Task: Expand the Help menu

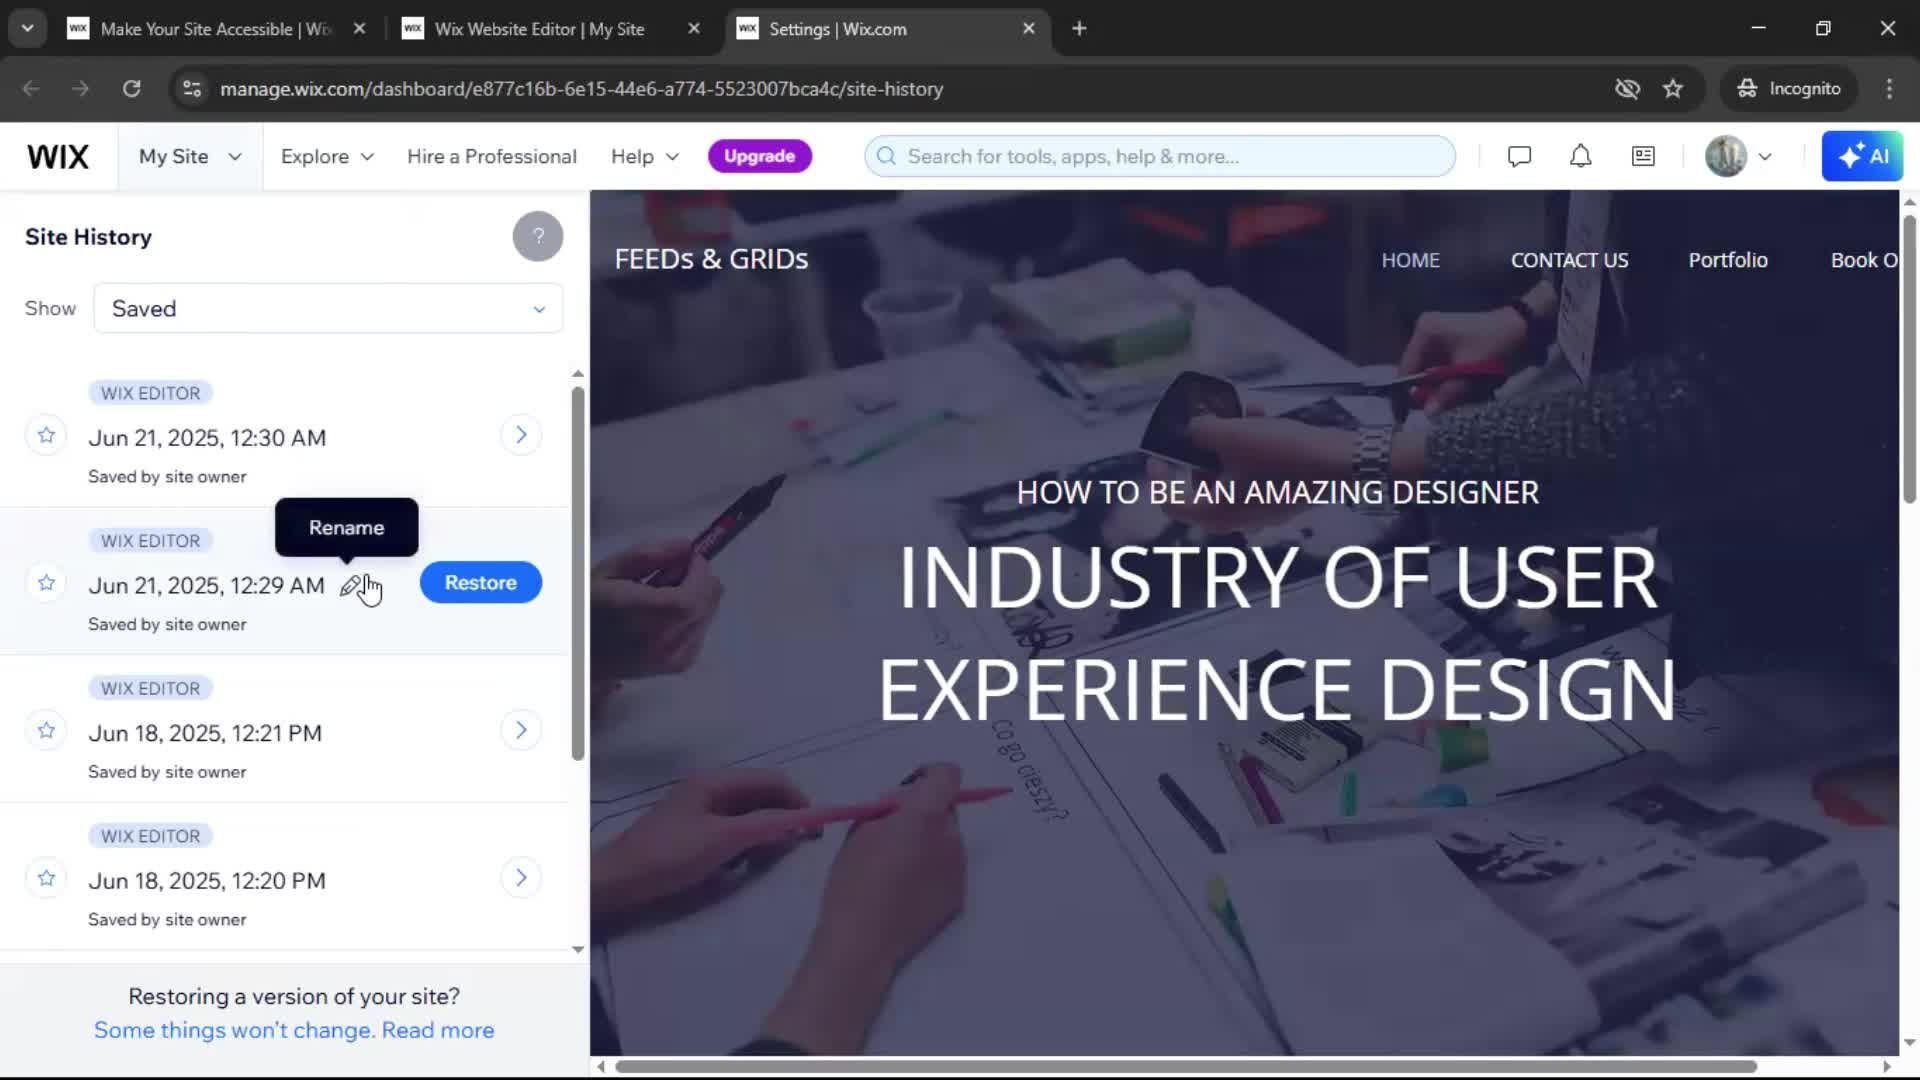Action: click(x=645, y=157)
